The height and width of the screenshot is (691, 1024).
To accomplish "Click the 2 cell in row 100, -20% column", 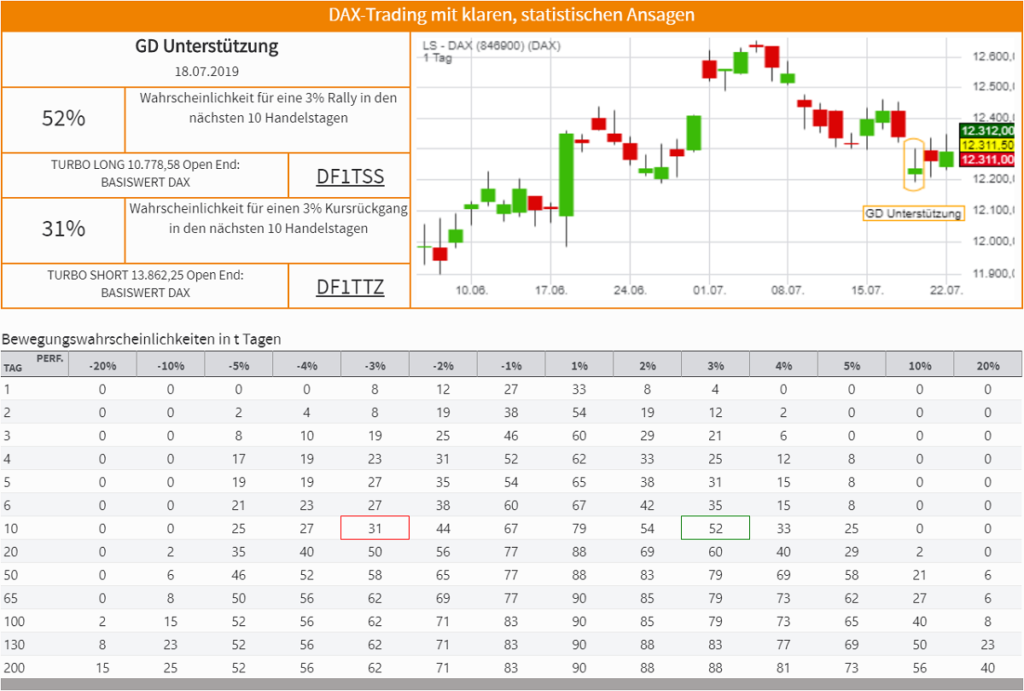I will click(x=103, y=621).
